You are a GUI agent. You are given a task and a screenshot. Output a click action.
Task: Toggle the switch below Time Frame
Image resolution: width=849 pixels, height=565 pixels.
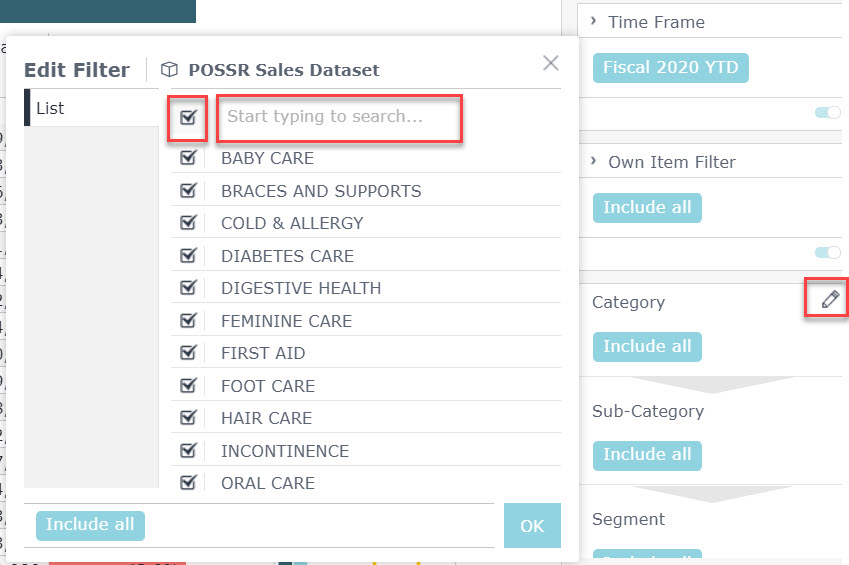828,113
